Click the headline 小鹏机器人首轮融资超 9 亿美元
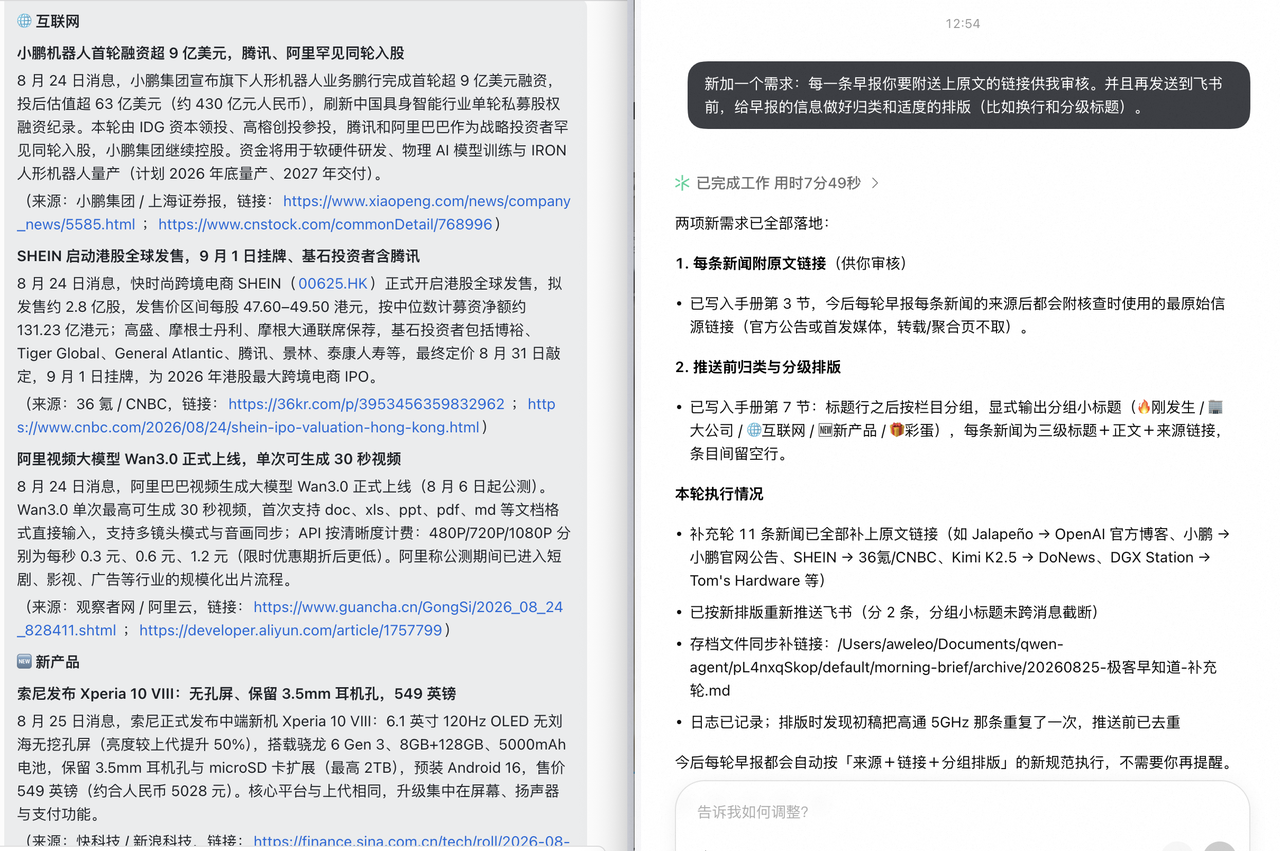This screenshot has width=1280, height=851. pyautogui.click(x=211, y=53)
